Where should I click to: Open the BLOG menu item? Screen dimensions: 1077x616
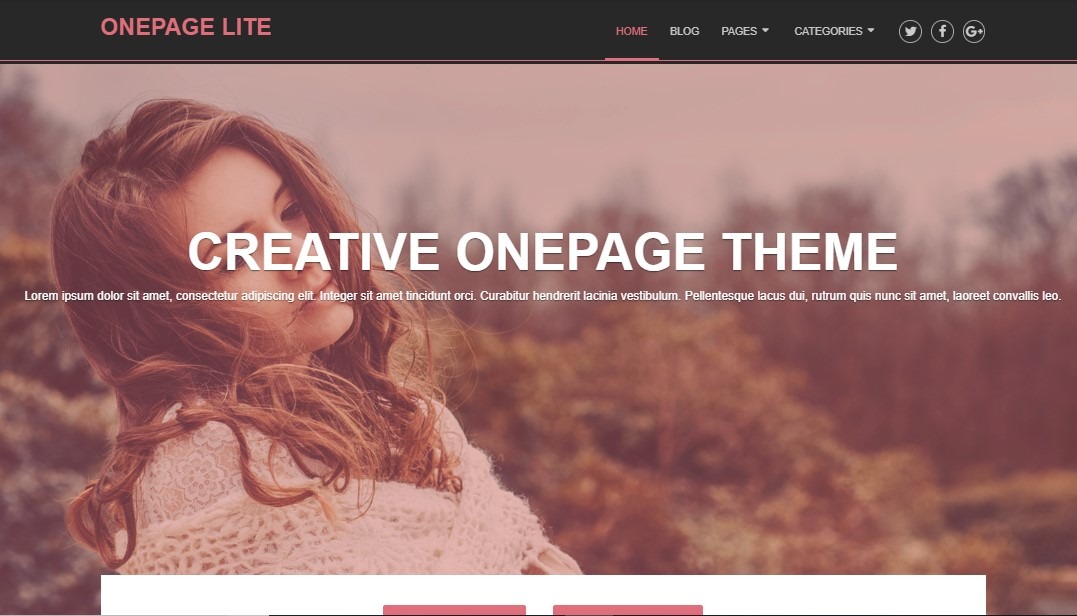(x=684, y=32)
